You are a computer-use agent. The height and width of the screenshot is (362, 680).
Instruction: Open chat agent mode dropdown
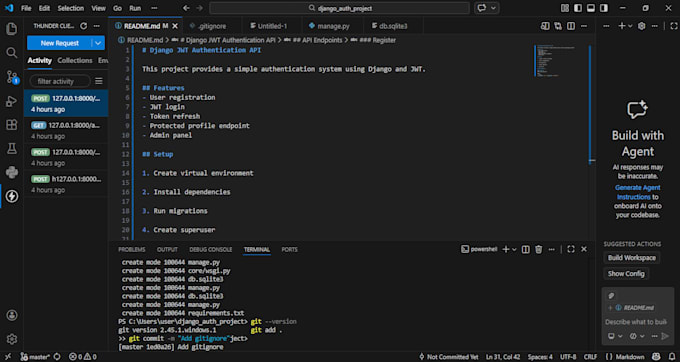tap(615, 336)
